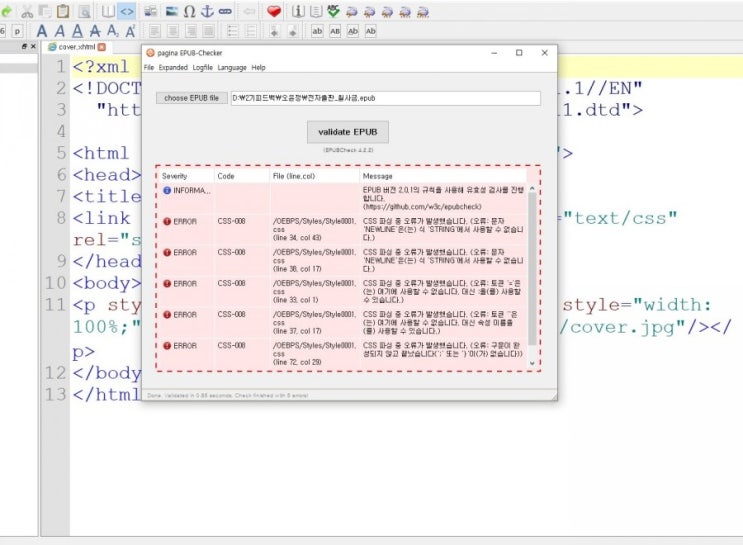The image size is (743, 545).
Task: Select the cover.xhtml editor tab
Action: pos(76,47)
